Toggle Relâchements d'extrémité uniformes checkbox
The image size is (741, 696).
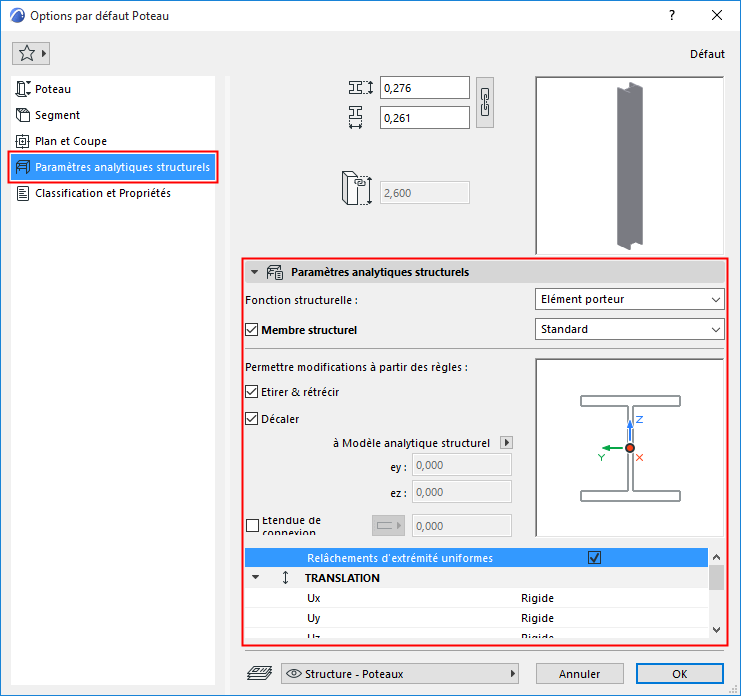point(594,558)
